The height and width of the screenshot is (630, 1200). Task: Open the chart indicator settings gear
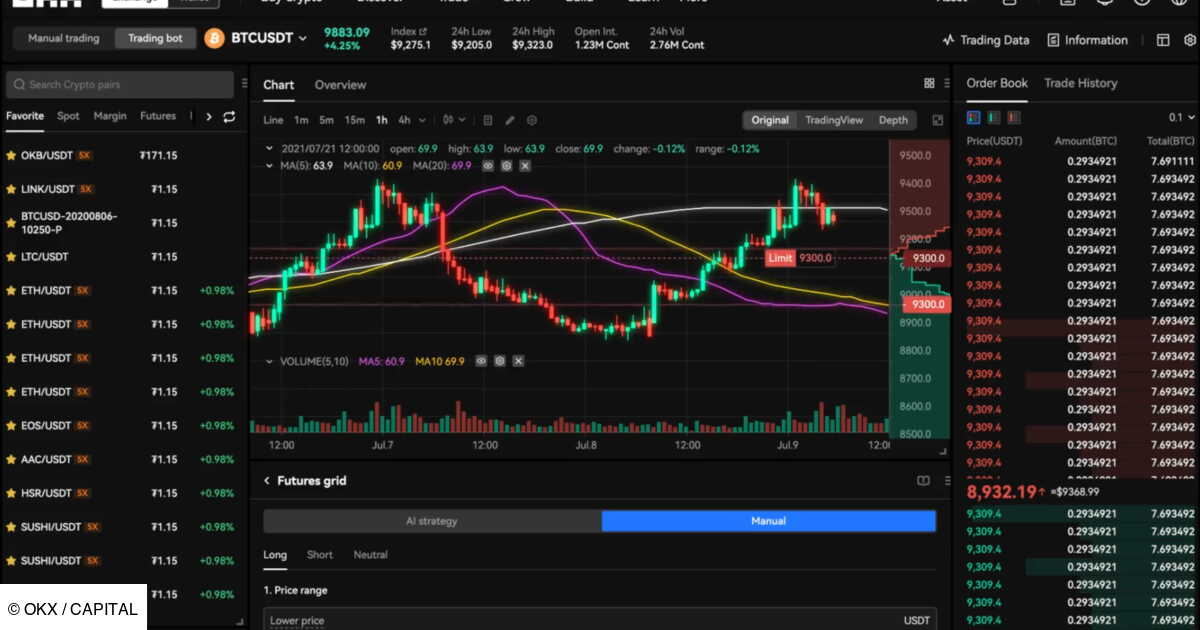(532, 119)
